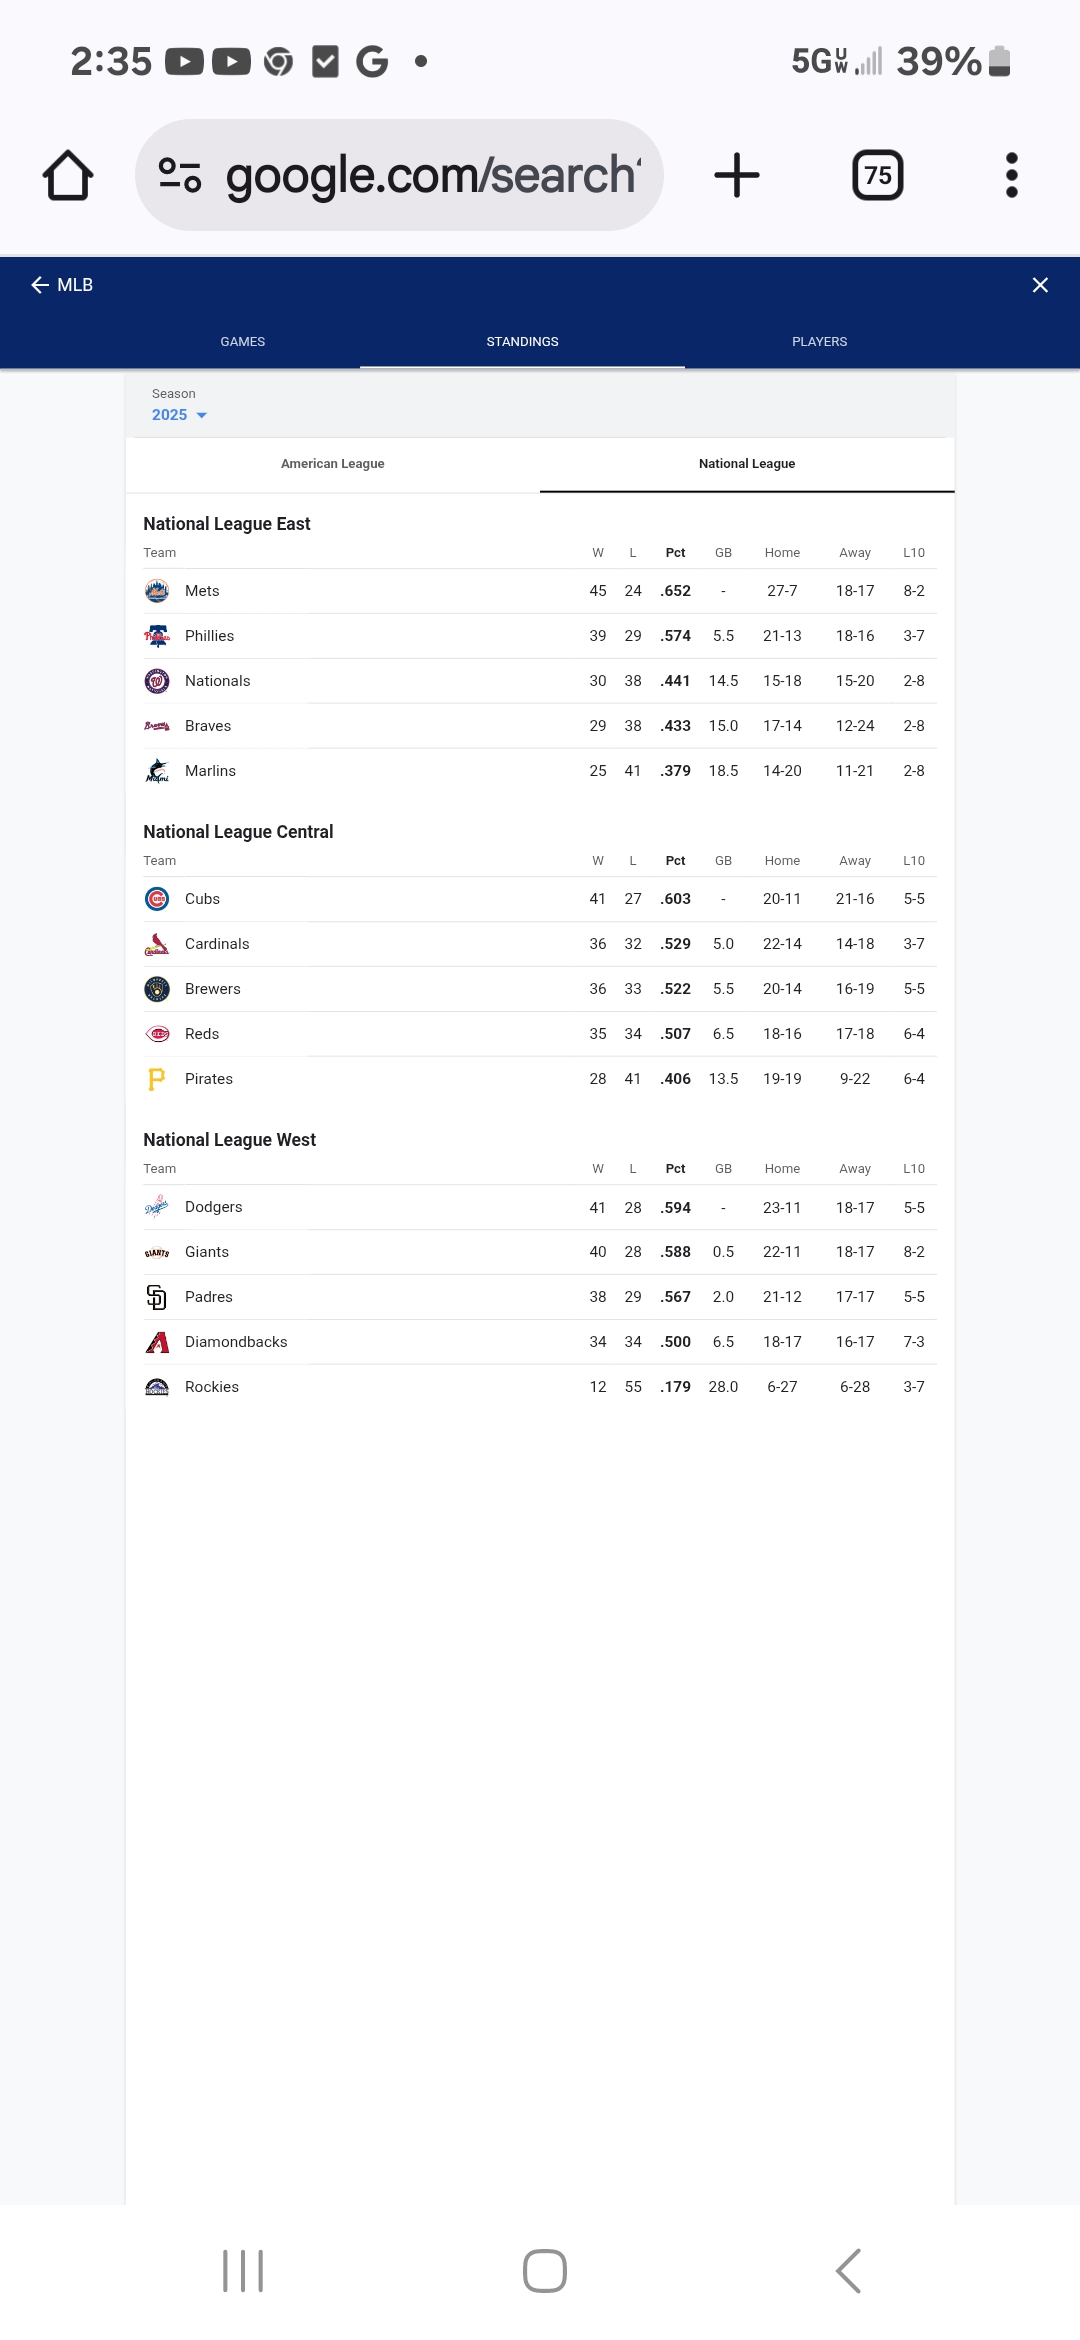Tap the browser home icon
The height and width of the screenshot is (2340, 1080).
[x=68, y=175]
